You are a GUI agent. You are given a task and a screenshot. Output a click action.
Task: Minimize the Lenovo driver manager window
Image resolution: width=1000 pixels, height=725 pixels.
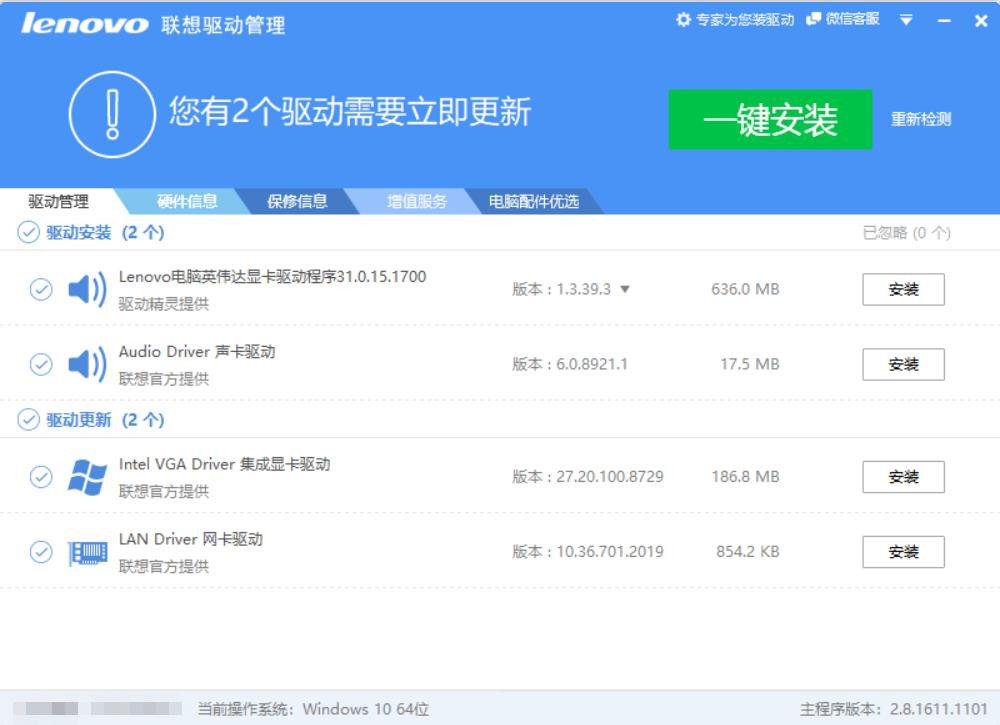pyautogui.click(x=945, y=21)
